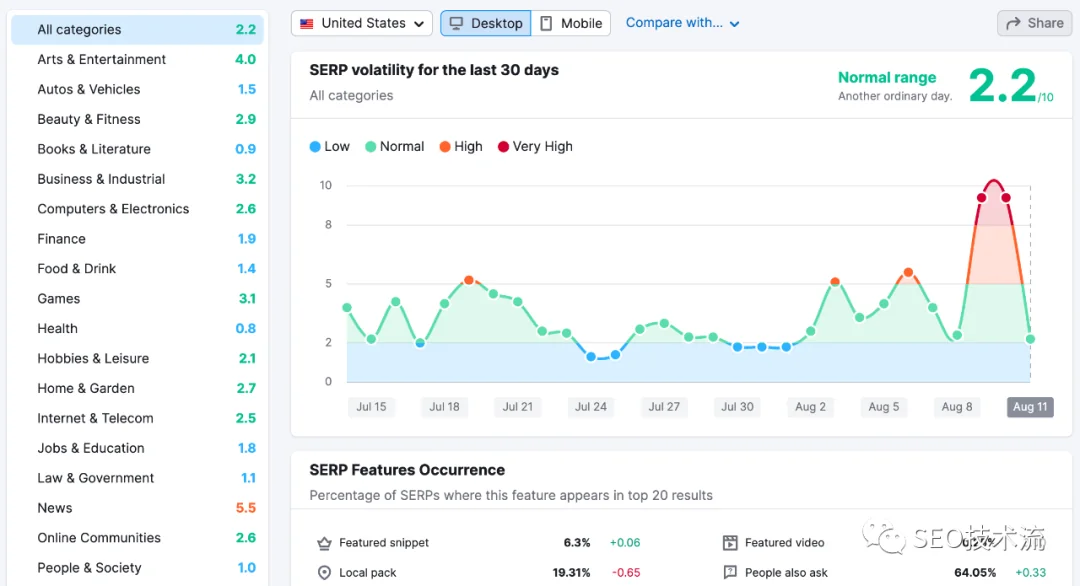Click the Local pack pin icon
The height and width of the screenshot is (586, 1080).
click(324, 573)
